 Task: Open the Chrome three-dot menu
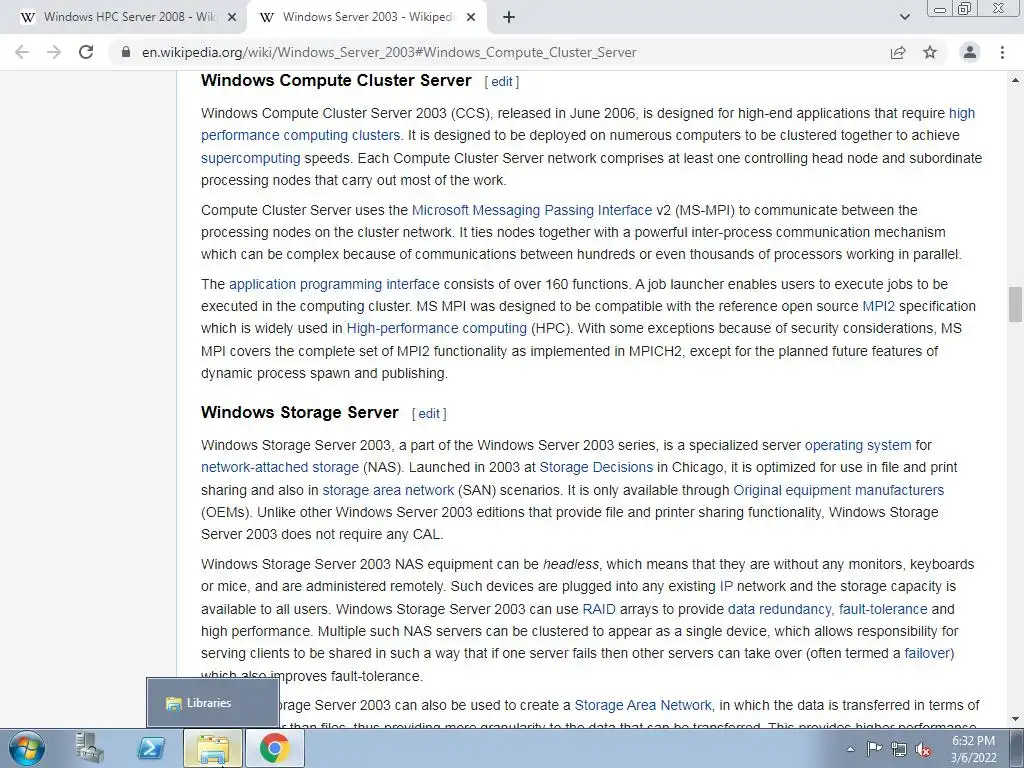pos(1002,52)
